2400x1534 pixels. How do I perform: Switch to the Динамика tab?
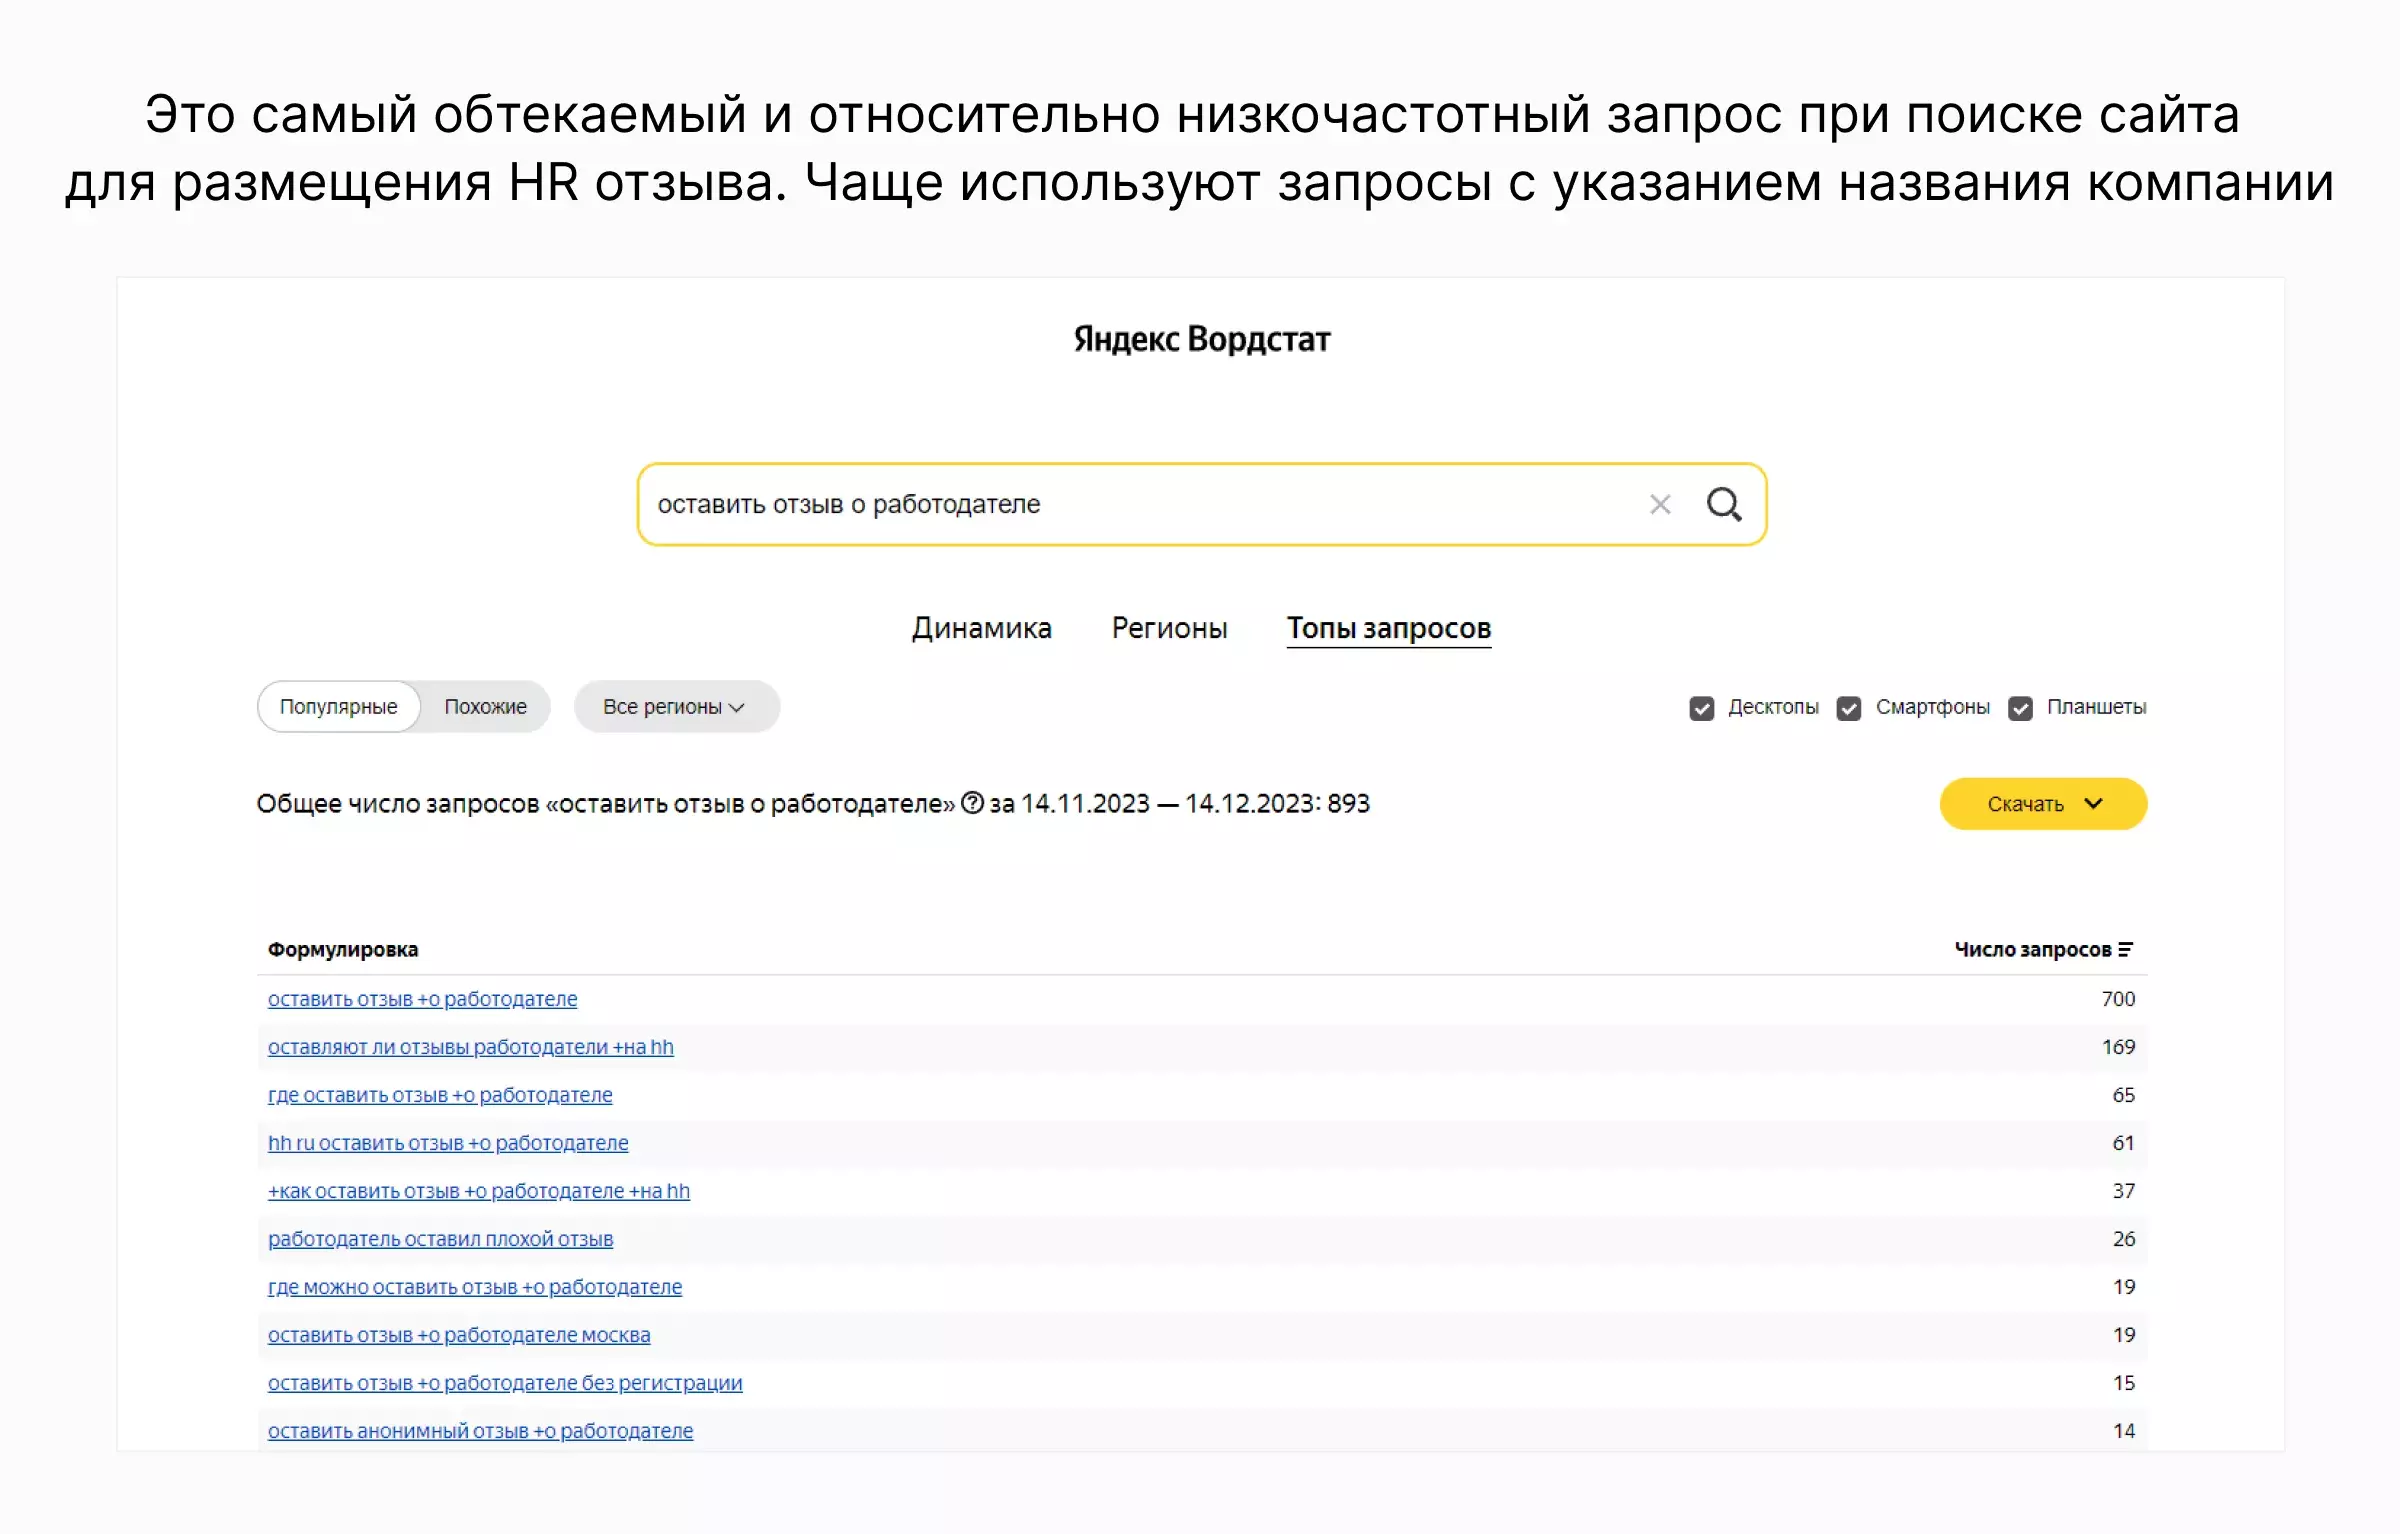coord(982,628)
